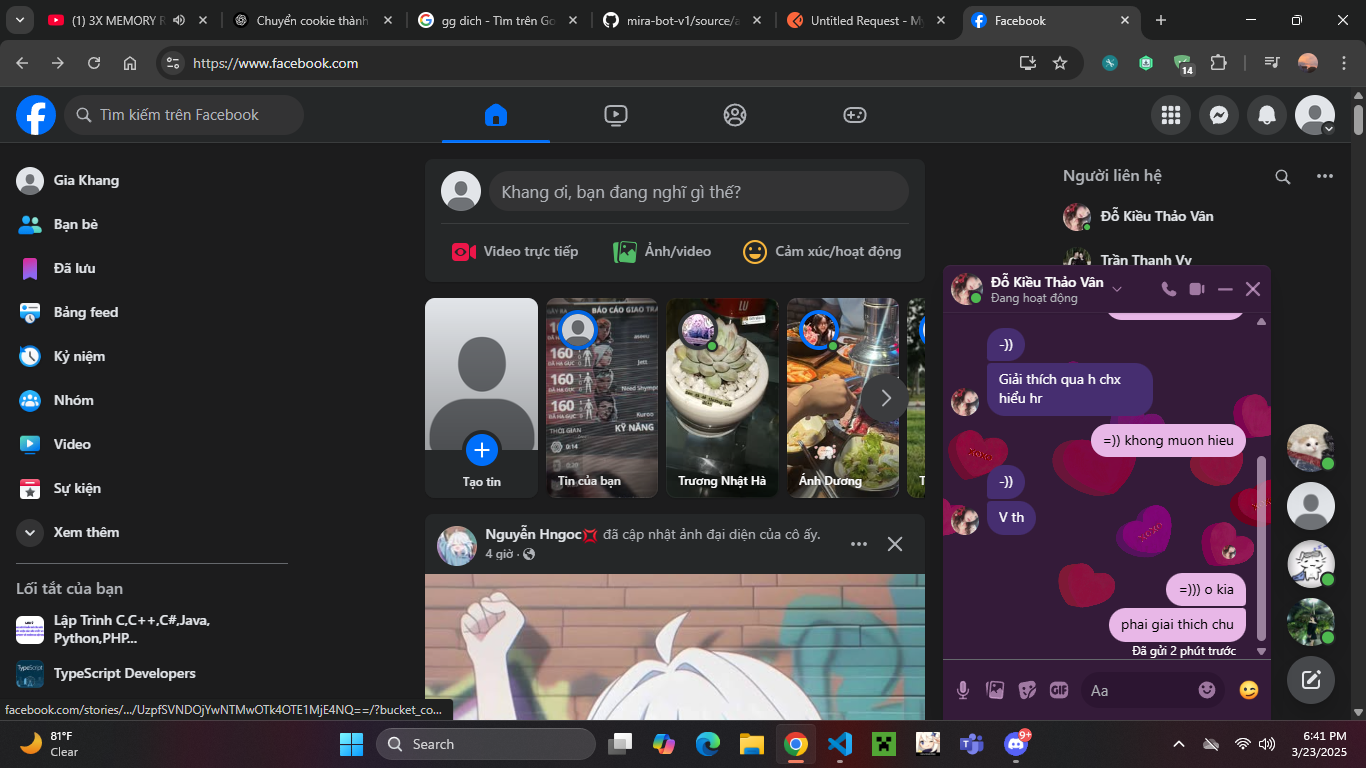Switch to the Gaming tab in top navigation
The image size is (1366, 768).
tap(854, 115)
